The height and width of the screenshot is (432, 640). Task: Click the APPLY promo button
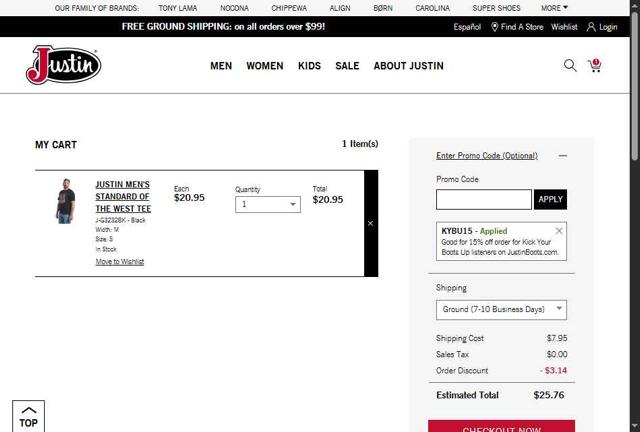coord(550,199)
